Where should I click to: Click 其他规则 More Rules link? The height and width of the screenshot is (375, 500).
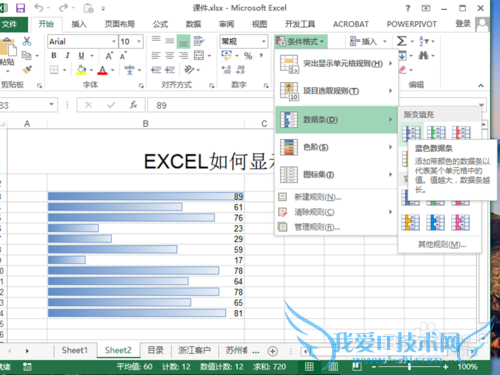pos(442,245)
